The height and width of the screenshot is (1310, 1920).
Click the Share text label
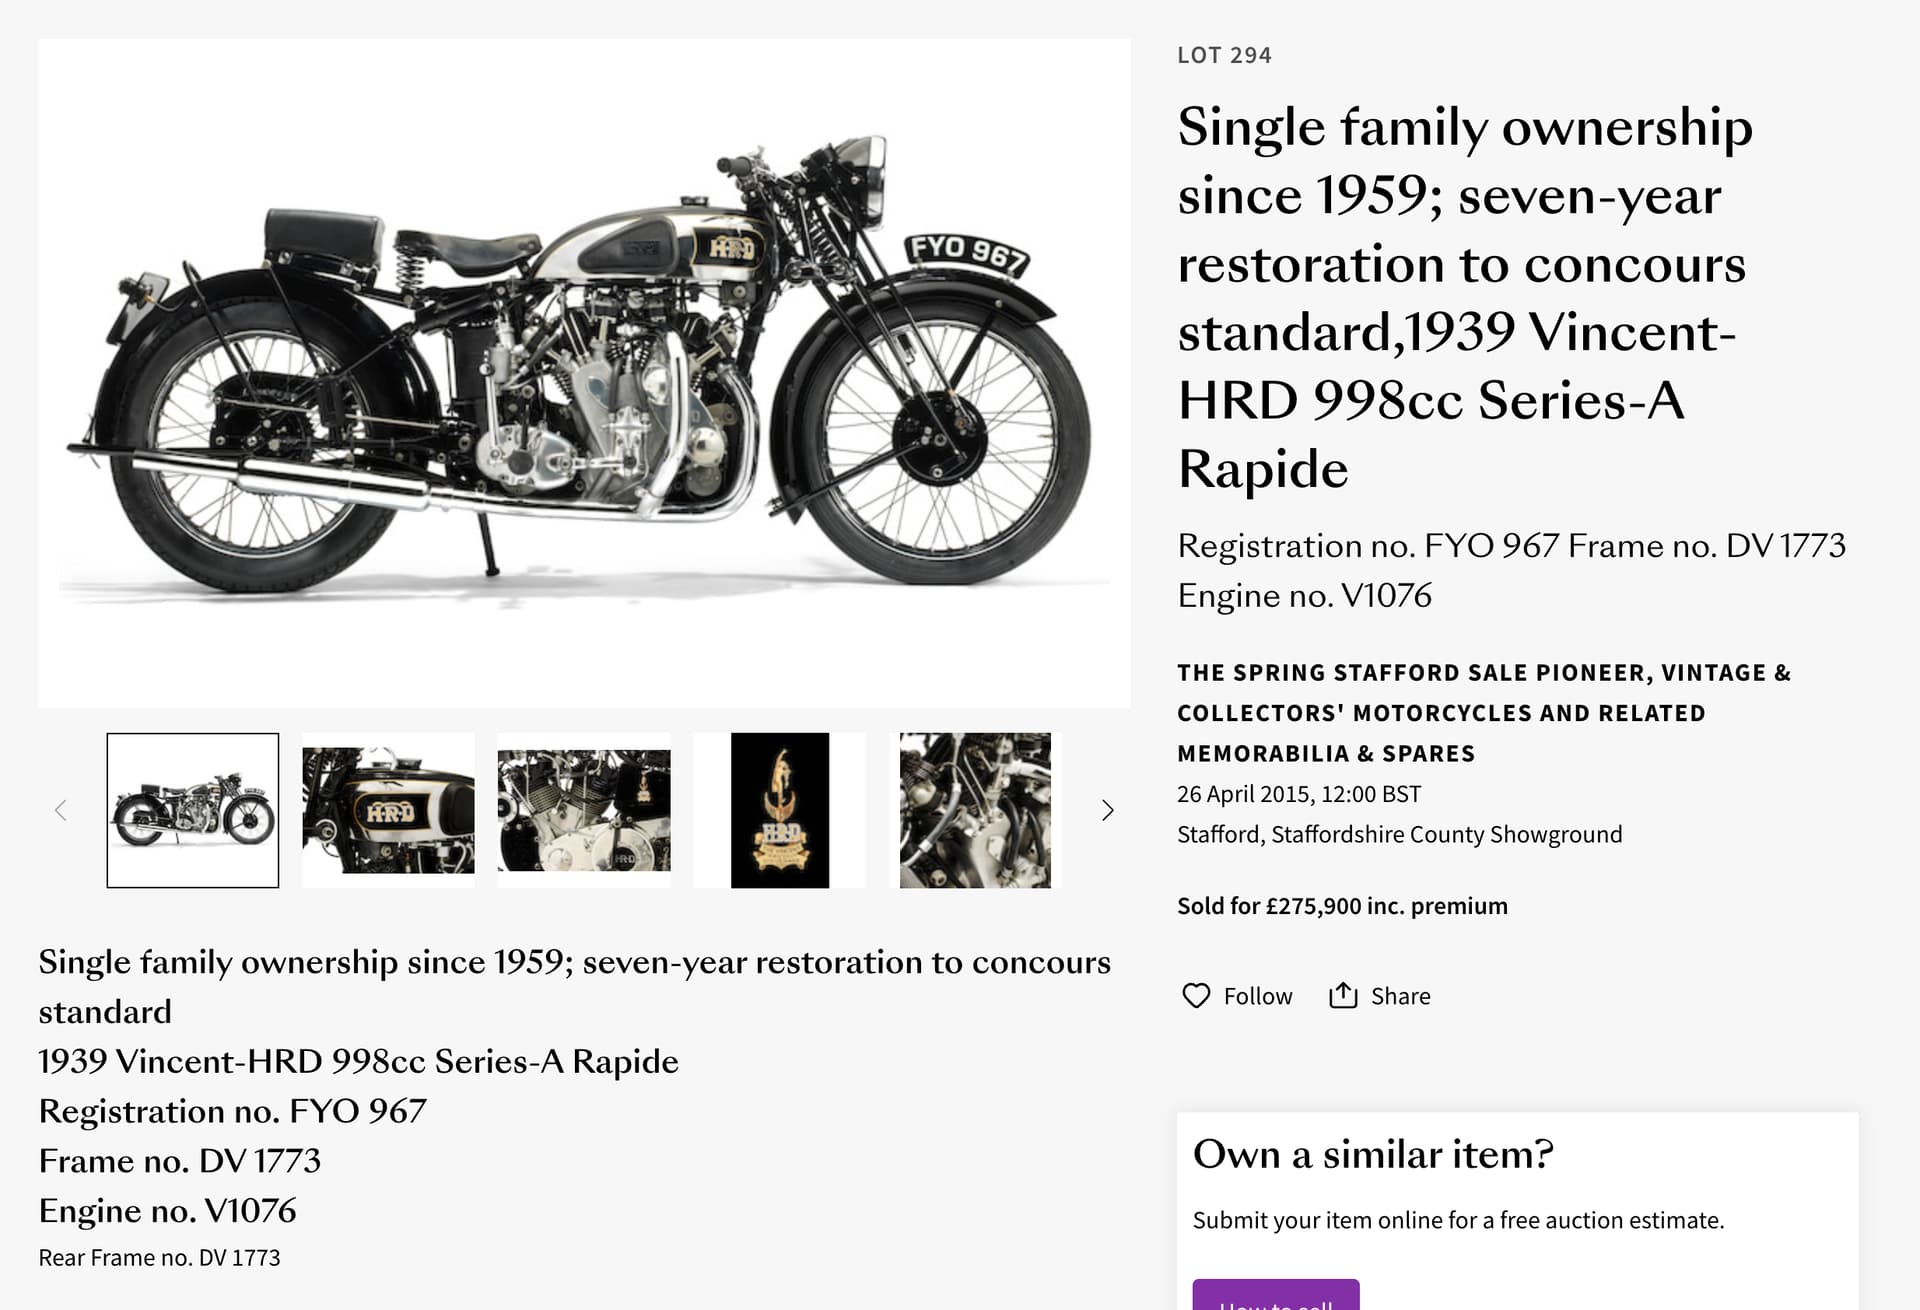(1400, 996)
